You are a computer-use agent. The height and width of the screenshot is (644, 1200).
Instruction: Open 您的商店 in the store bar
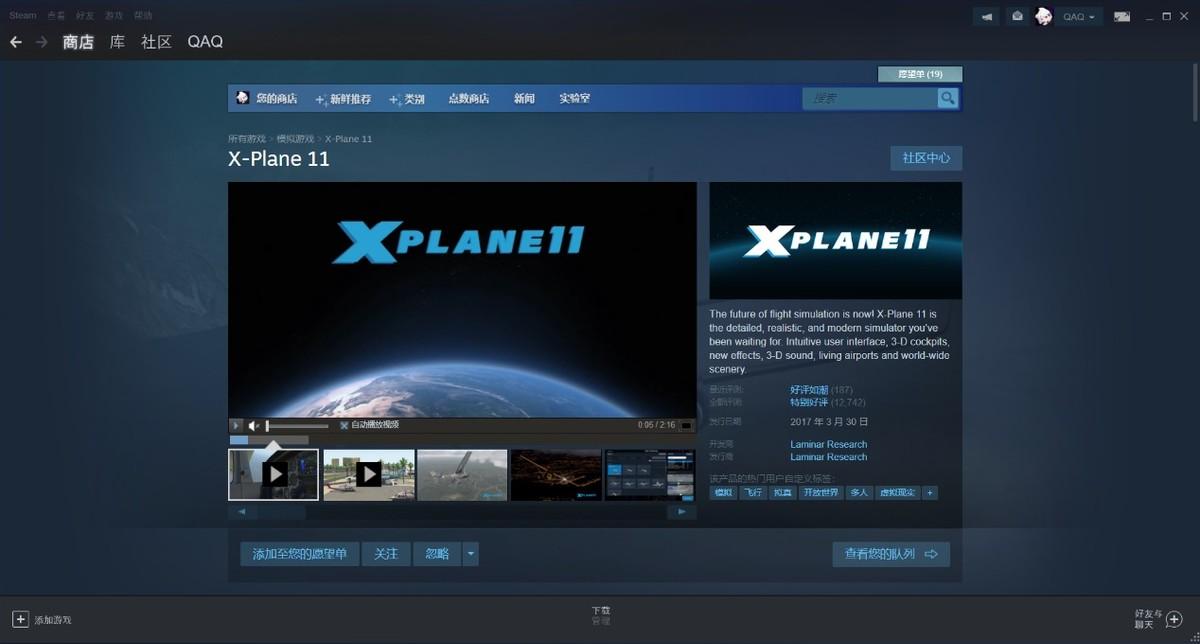pos(277,98)
